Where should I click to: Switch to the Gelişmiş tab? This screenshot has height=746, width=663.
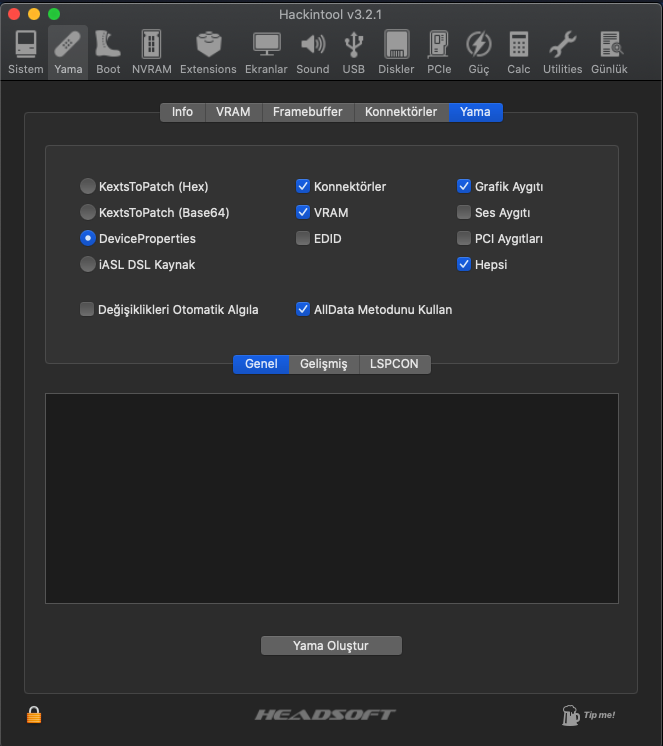(x=323, y=364)
